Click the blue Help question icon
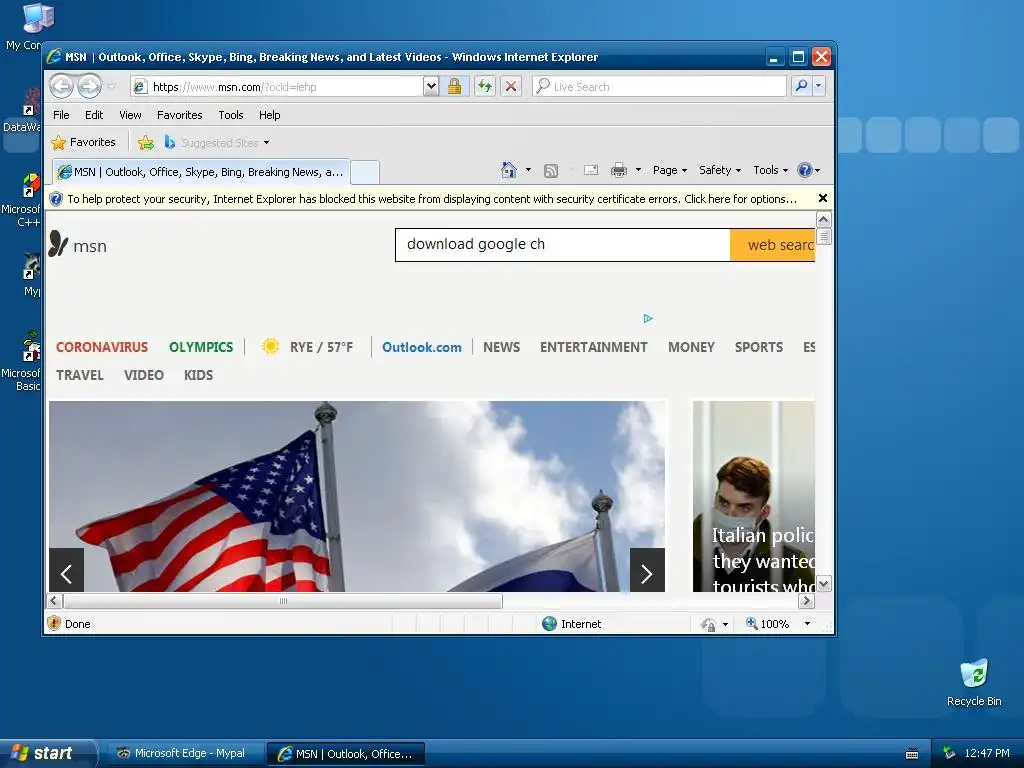This screenshot has width=1024, height=768. pyautogui.click(x=805, y=170)
